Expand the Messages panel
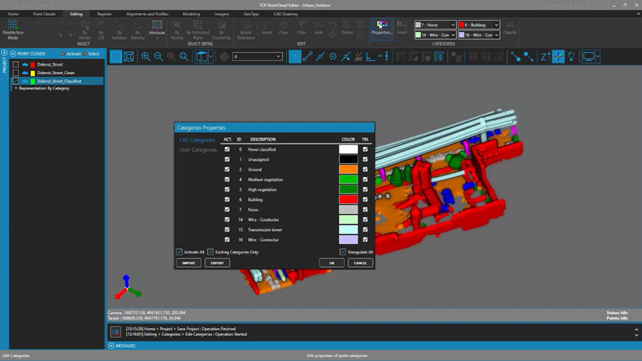 (111, 346)
